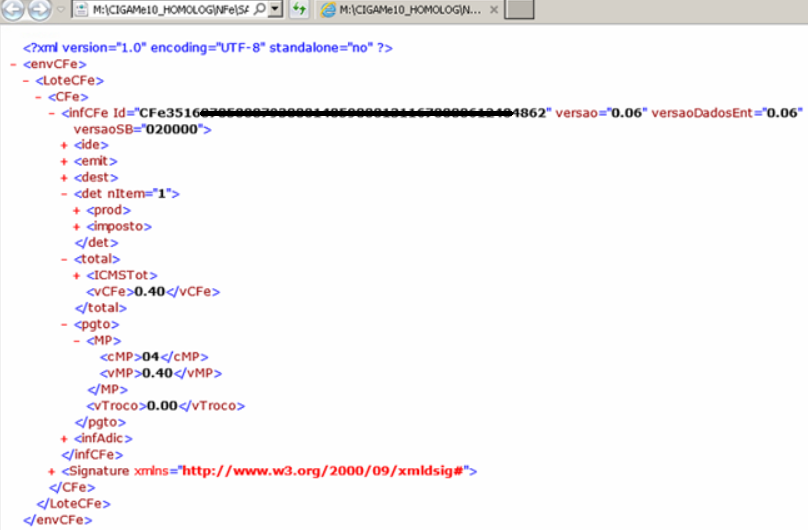The image size is (809, 530).
Task: Click the versaoDadosEnt value 0.06
Action: (x=782, y=113)
